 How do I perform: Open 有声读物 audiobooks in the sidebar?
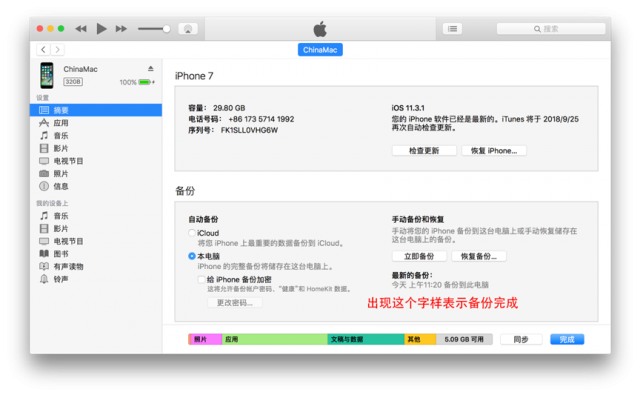pos(96,266)
